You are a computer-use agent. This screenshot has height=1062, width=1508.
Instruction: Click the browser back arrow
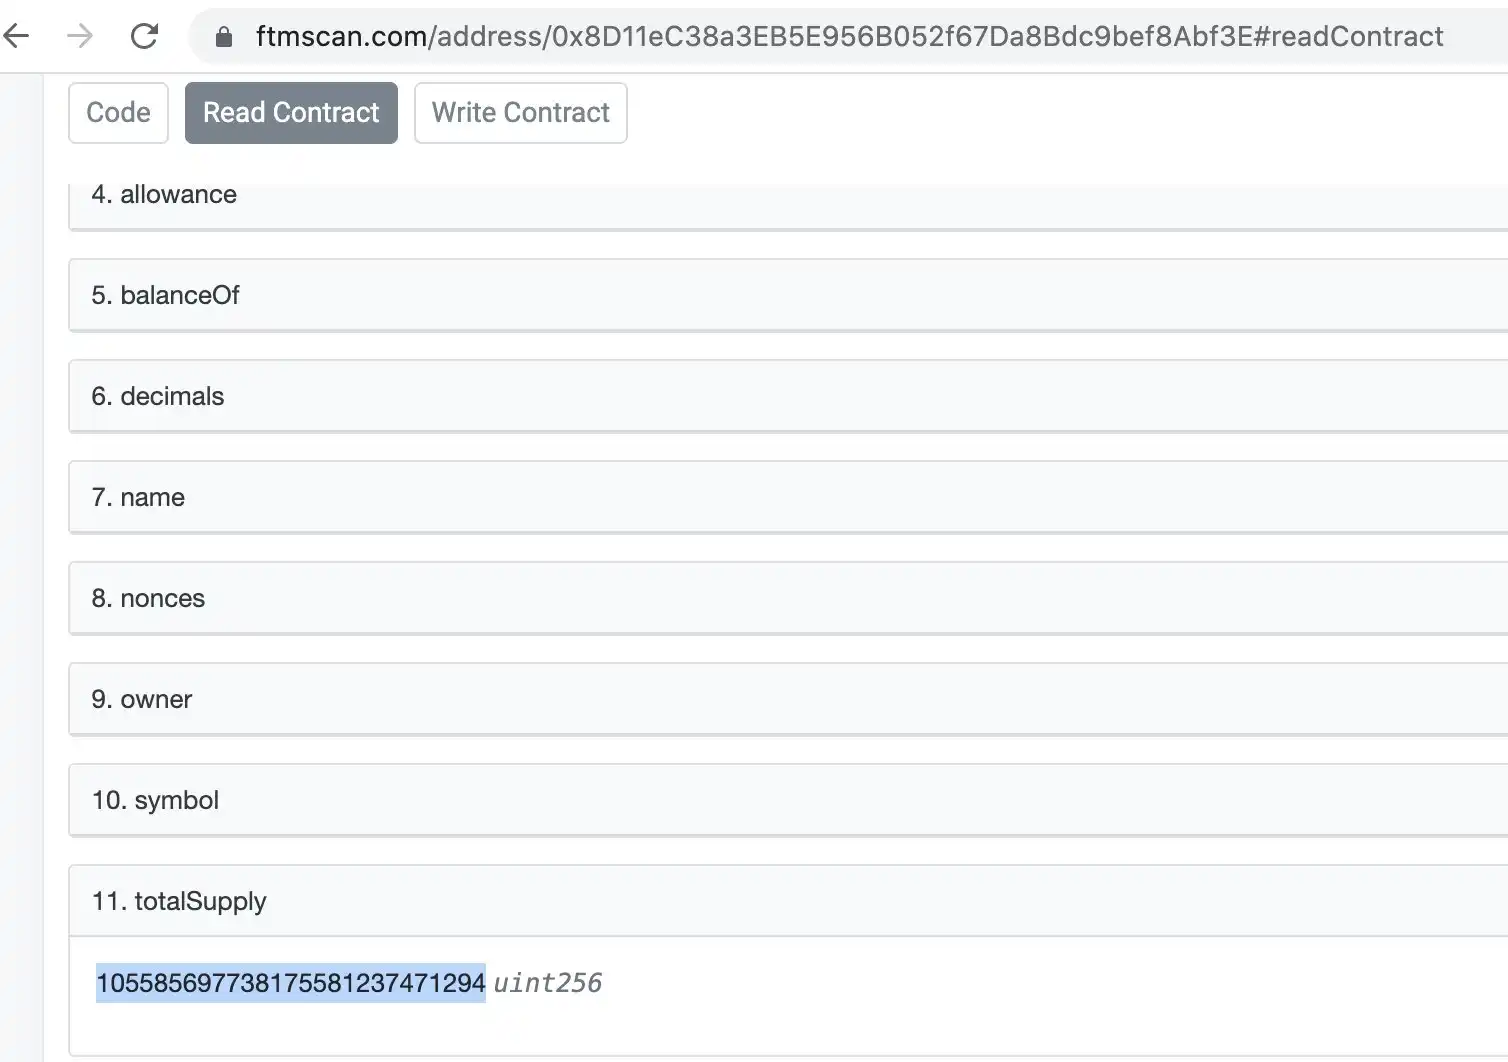pos(16,36)
